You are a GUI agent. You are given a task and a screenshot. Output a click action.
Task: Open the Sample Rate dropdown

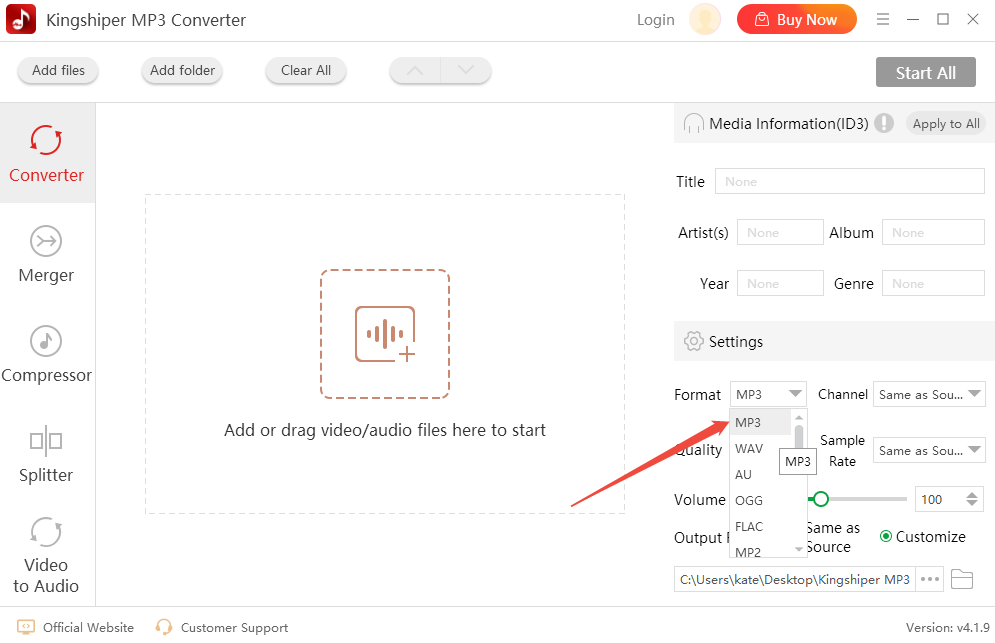click(x=929, y=450)
